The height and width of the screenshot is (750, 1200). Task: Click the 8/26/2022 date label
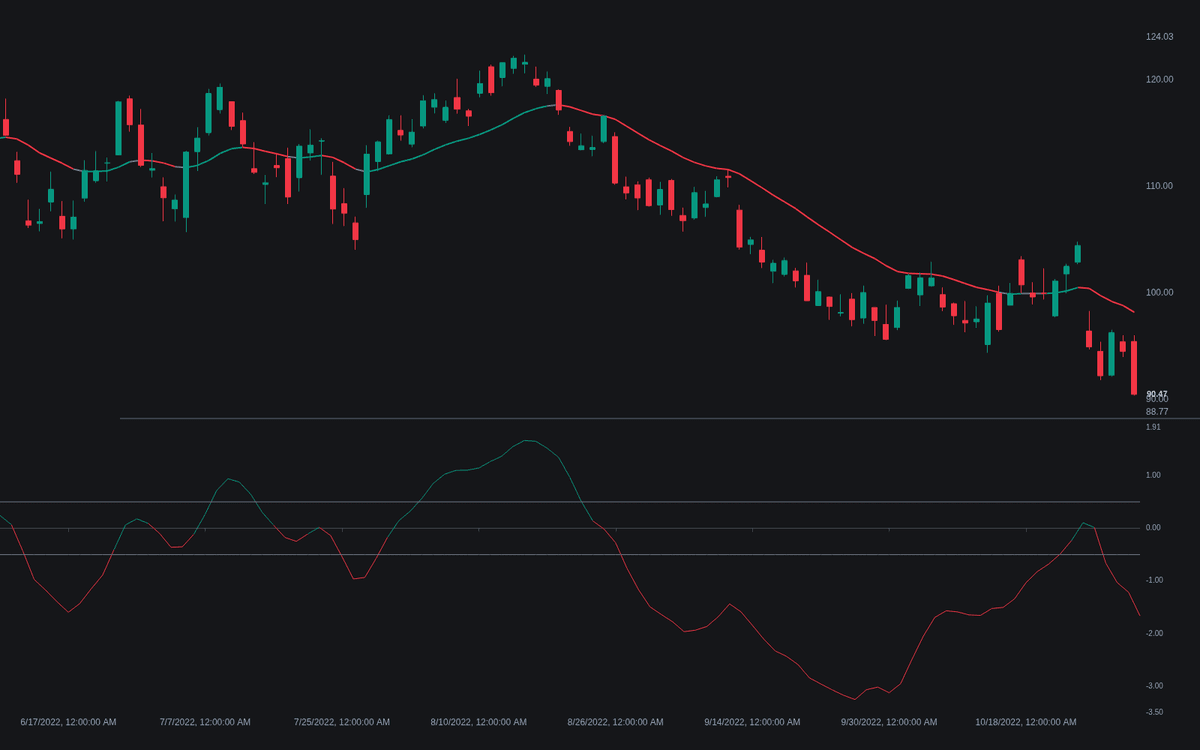point(615,722)
